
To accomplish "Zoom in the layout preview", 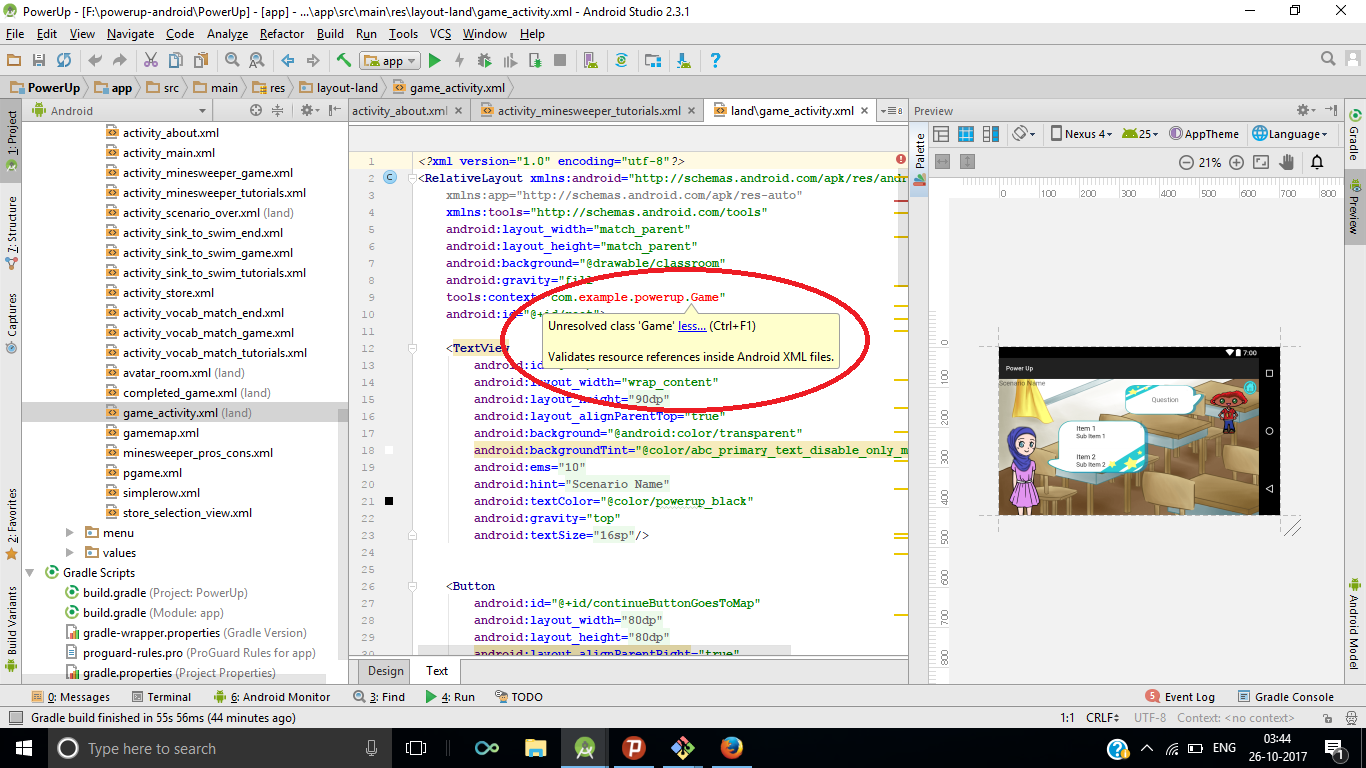I will coord(1236,162).
